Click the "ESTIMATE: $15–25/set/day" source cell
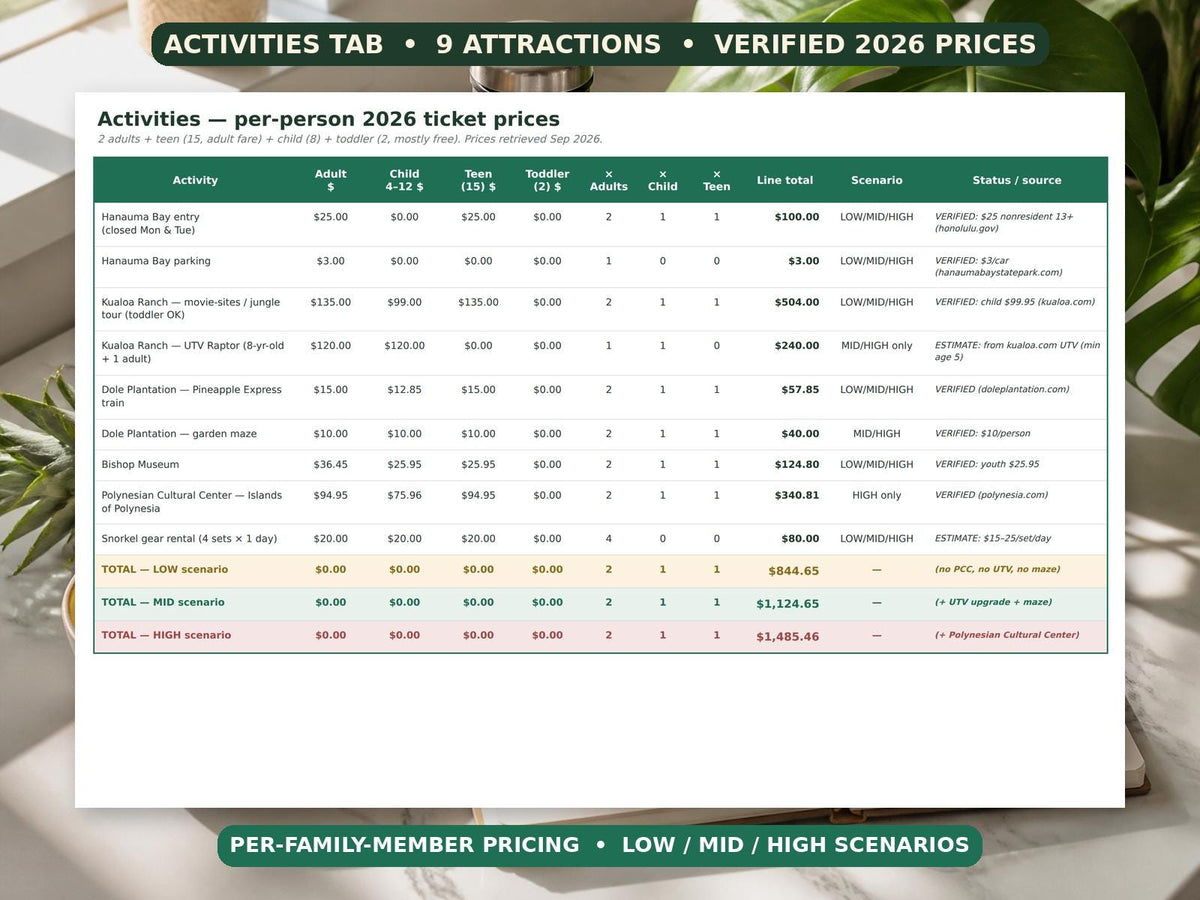This screenshot has width=1200, height=900. [x=993, y=539]
